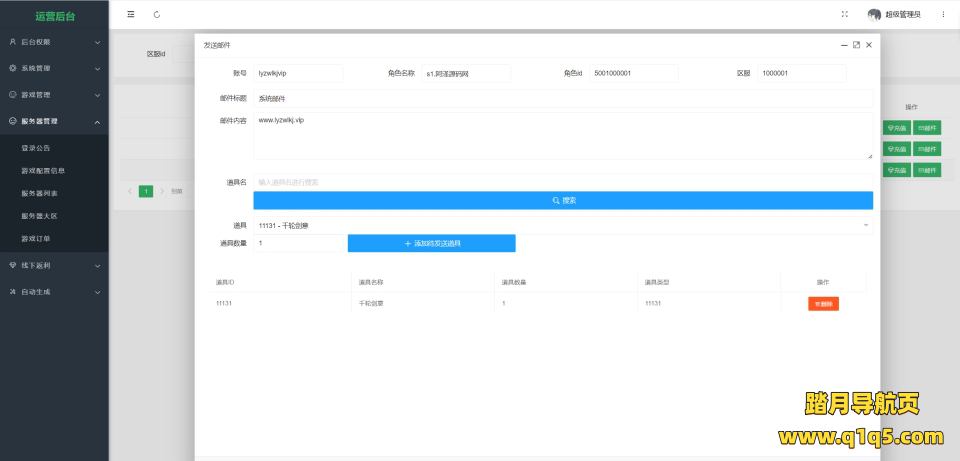Screen dimensions: 960x461
Task: Delete the 千轮剑票 item row
Action: coord(823,304)
